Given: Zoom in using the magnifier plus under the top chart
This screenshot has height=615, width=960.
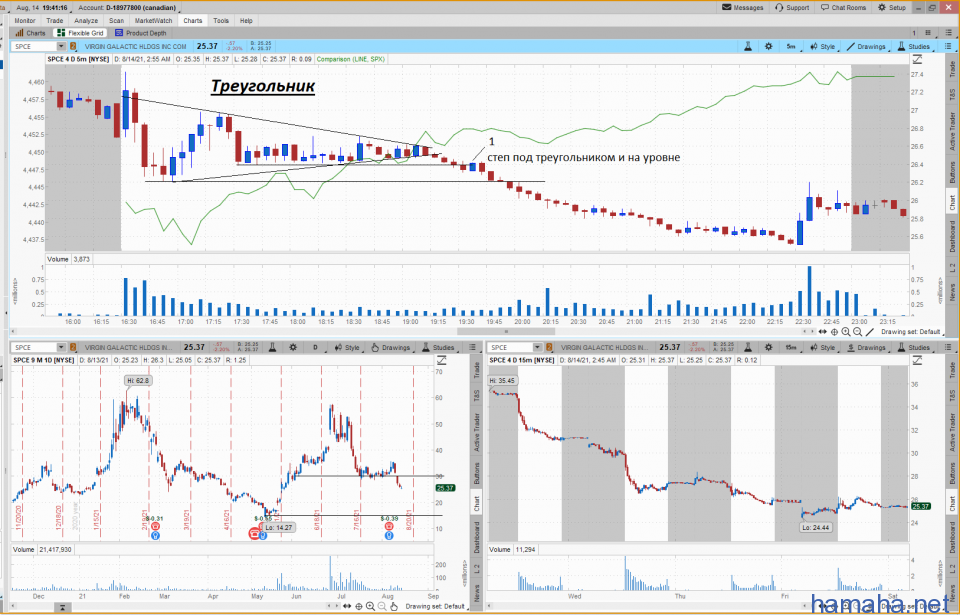Looking at the screenshot, I should coord(846,332).
